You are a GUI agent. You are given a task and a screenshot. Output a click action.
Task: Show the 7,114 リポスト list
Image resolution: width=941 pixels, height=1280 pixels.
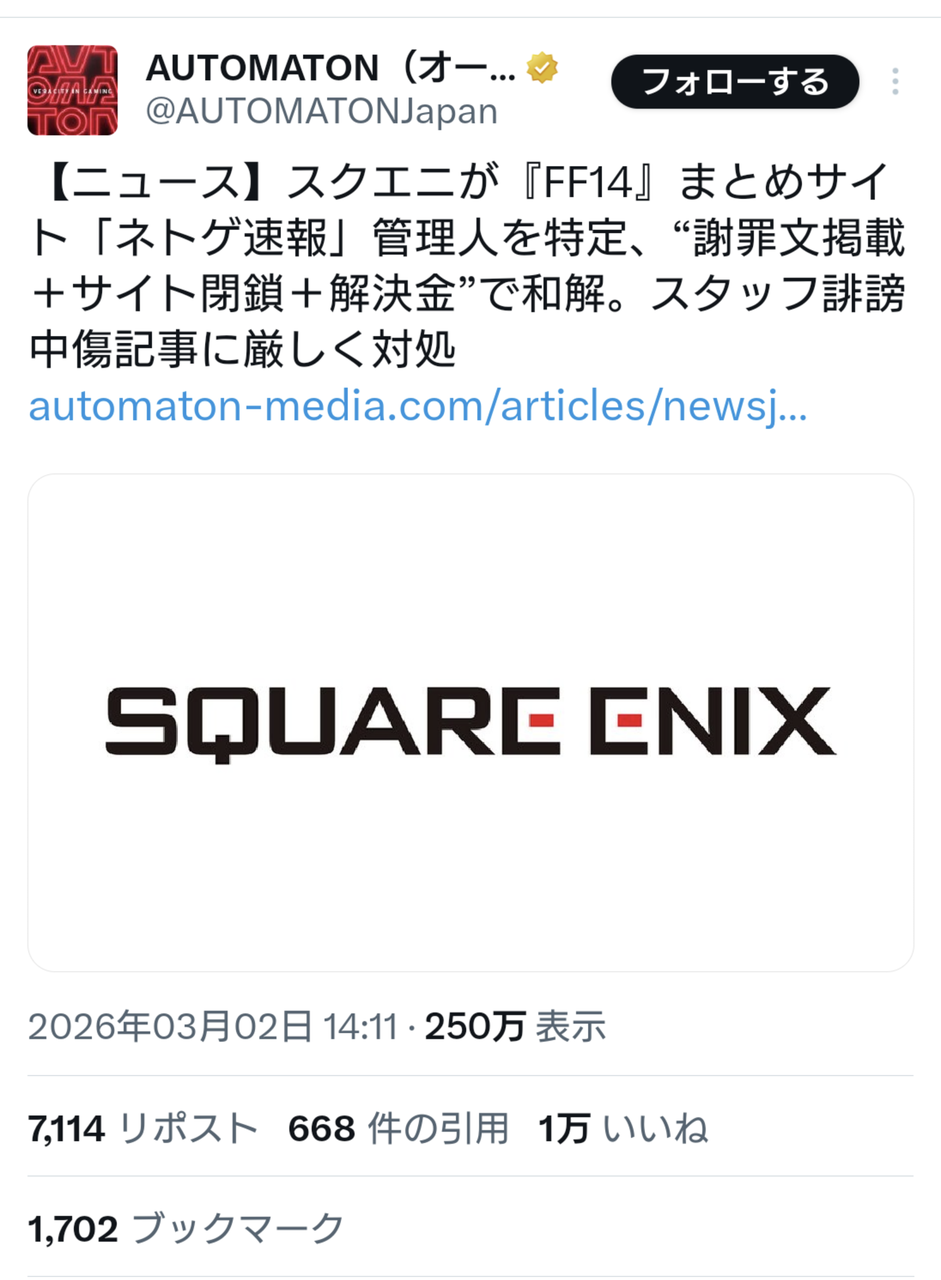(x=143, y=1130)
